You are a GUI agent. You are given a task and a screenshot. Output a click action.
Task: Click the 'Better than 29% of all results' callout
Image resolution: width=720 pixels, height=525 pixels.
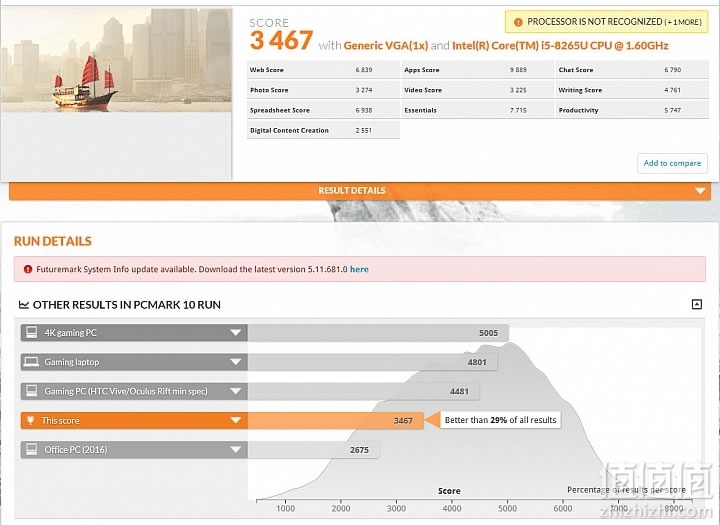pos(500,420)
